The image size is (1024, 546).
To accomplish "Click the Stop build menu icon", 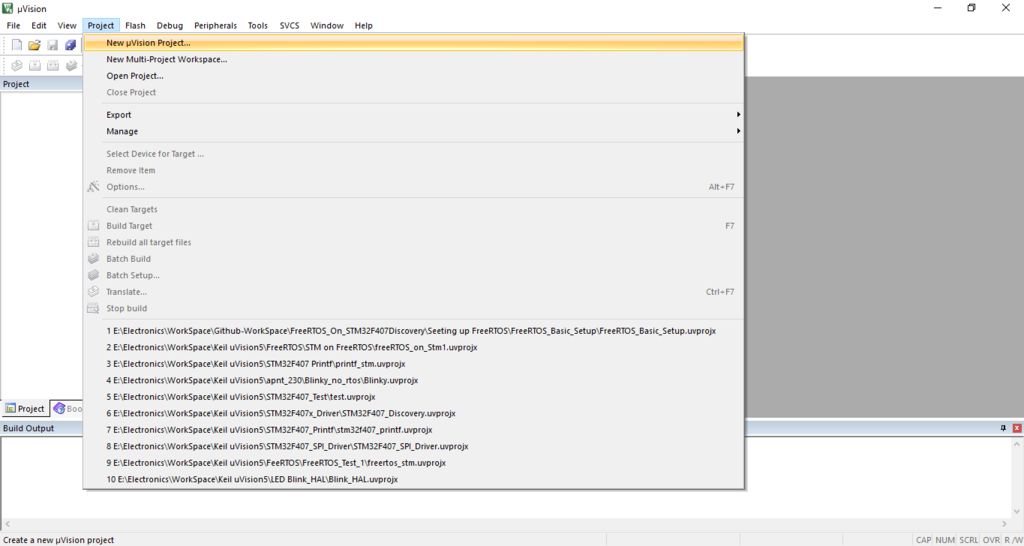I will (93, 308).
